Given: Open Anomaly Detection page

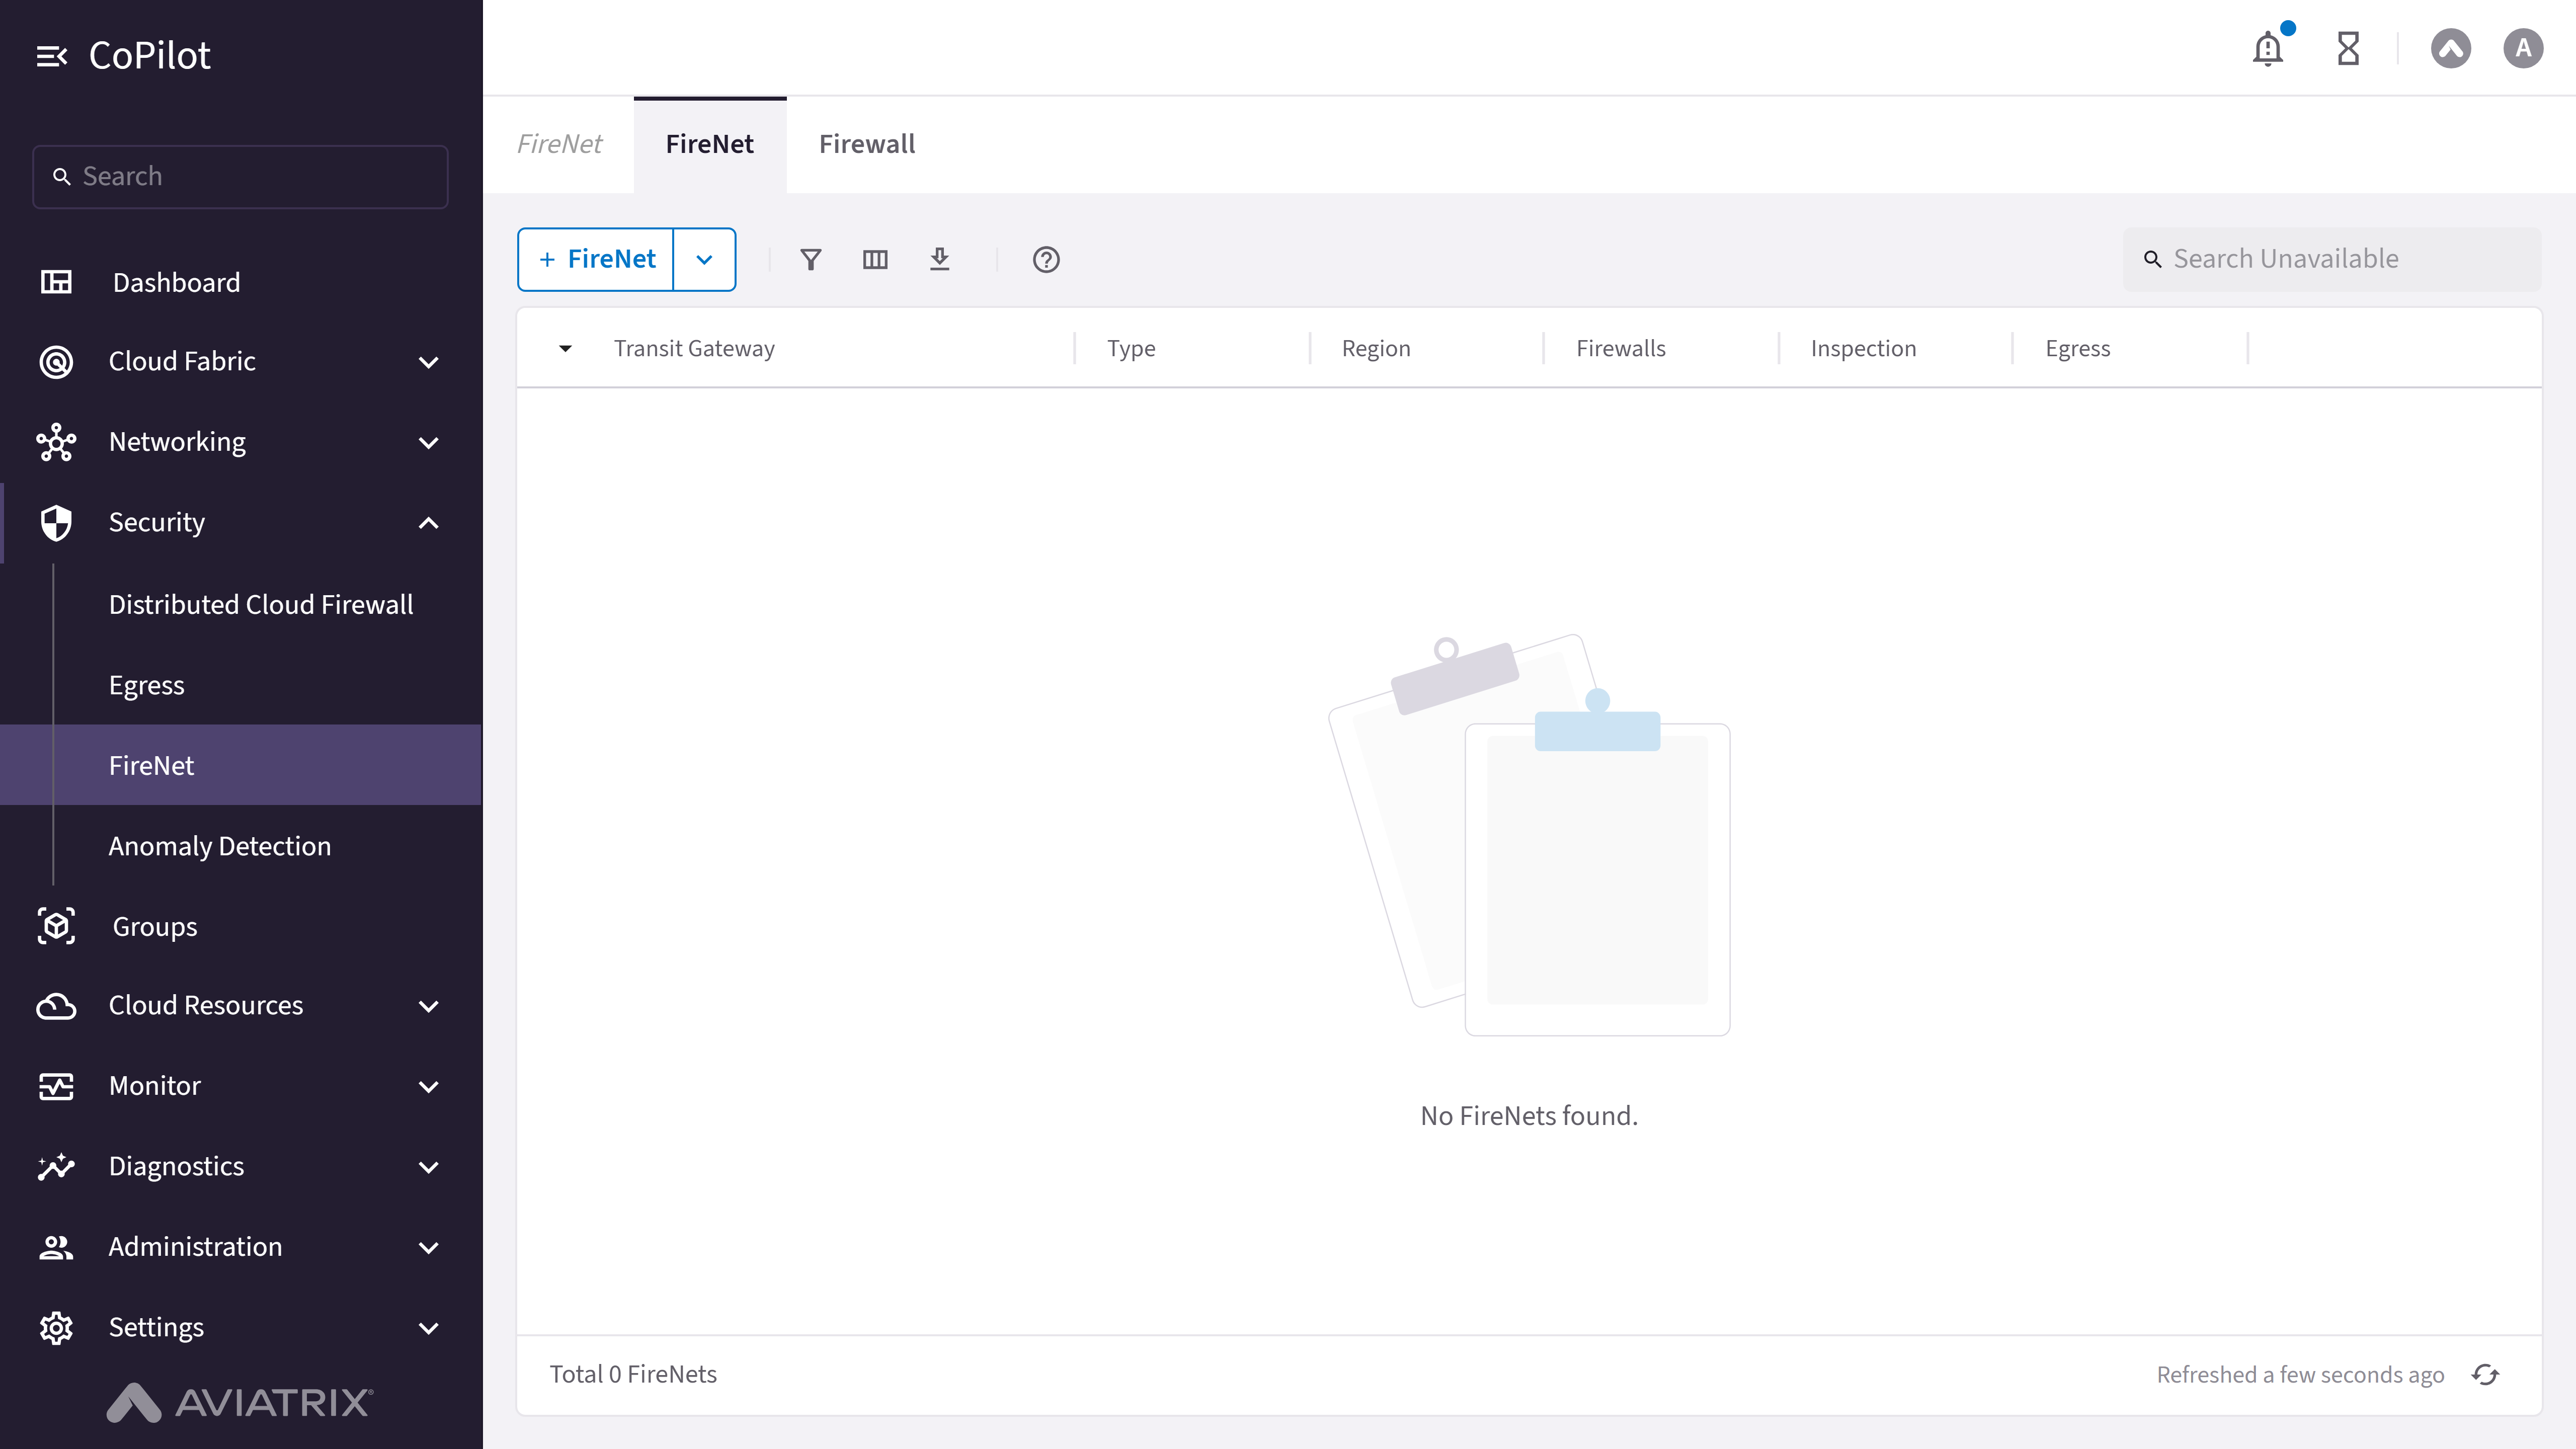Looking at the screenshot, I should tap(219, 846).
